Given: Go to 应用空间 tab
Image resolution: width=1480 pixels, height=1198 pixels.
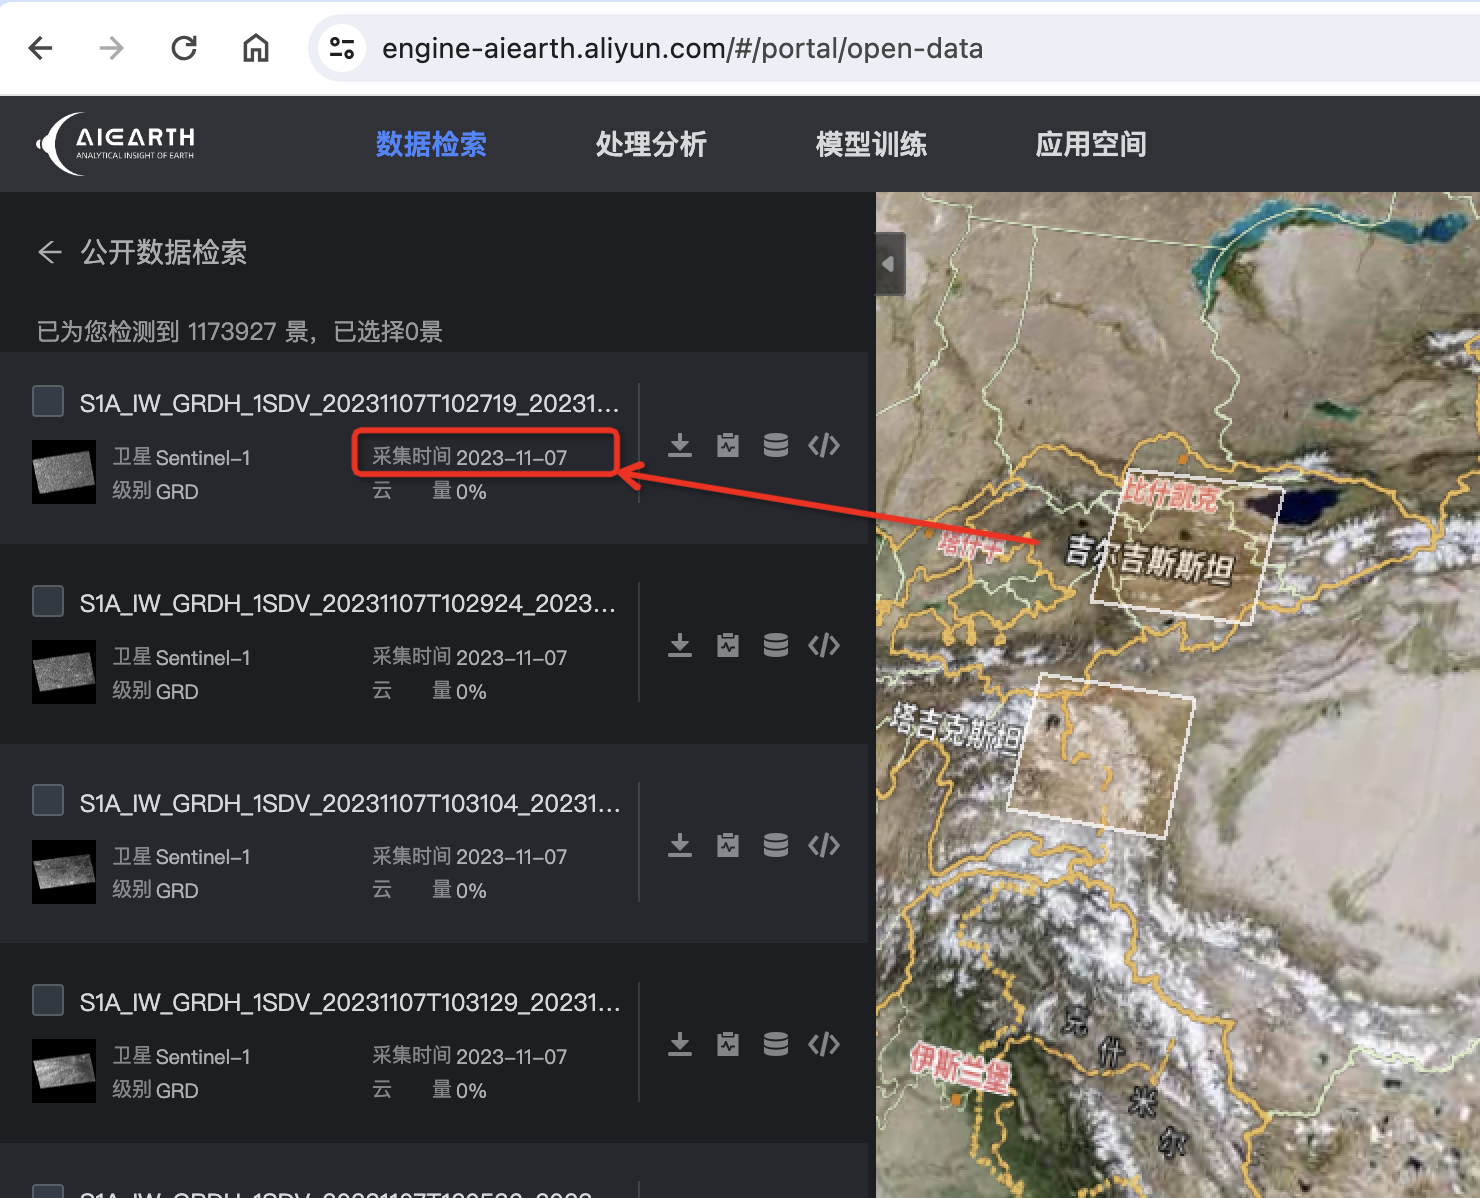Looking at the screenshot, I should 1091,144.
